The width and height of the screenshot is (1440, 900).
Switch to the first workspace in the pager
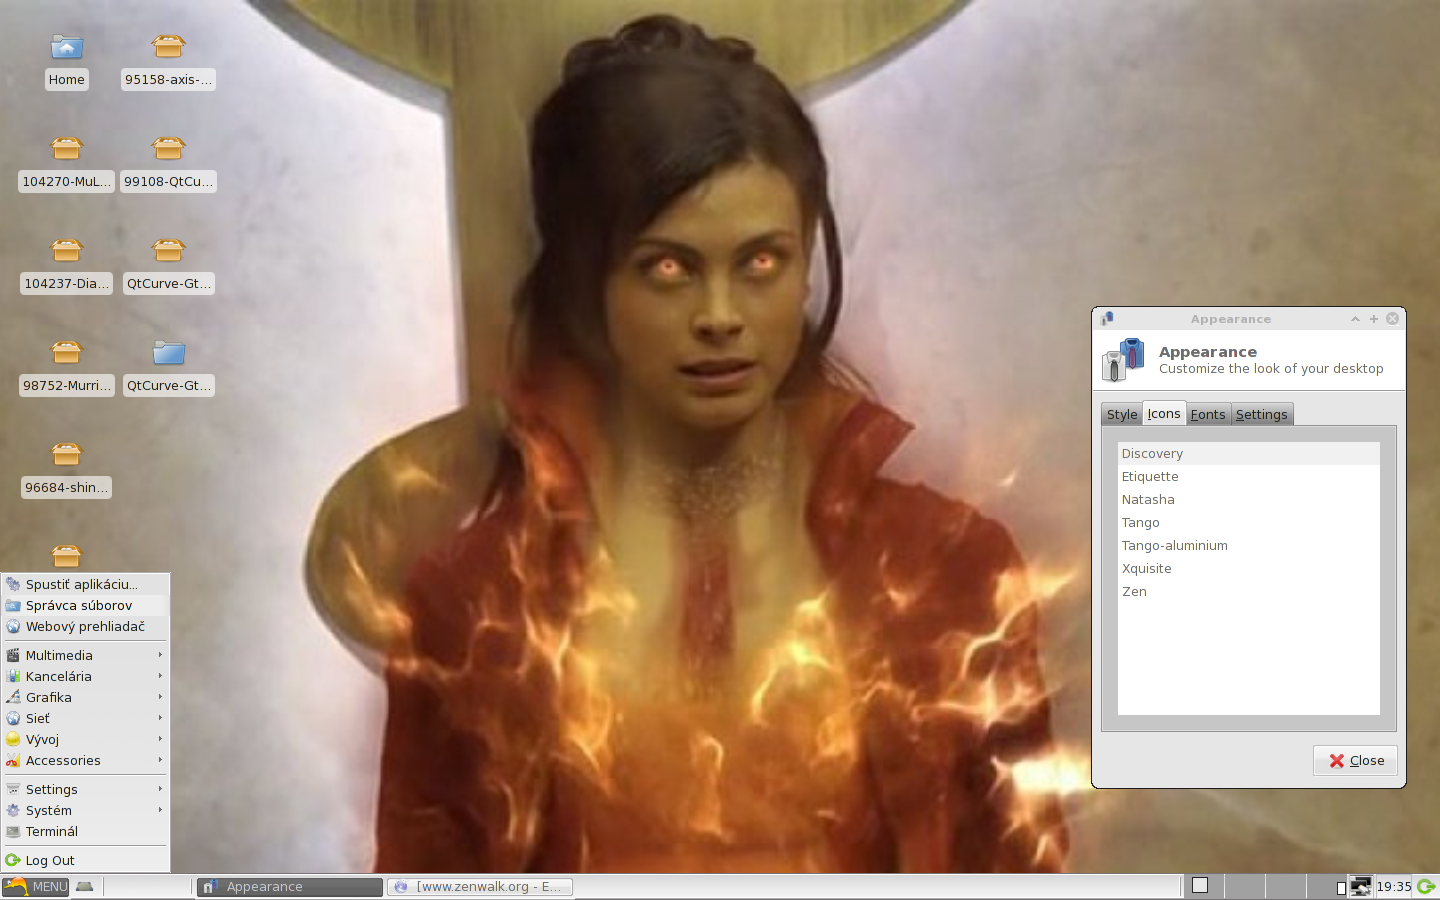(x=1202, y=887)
